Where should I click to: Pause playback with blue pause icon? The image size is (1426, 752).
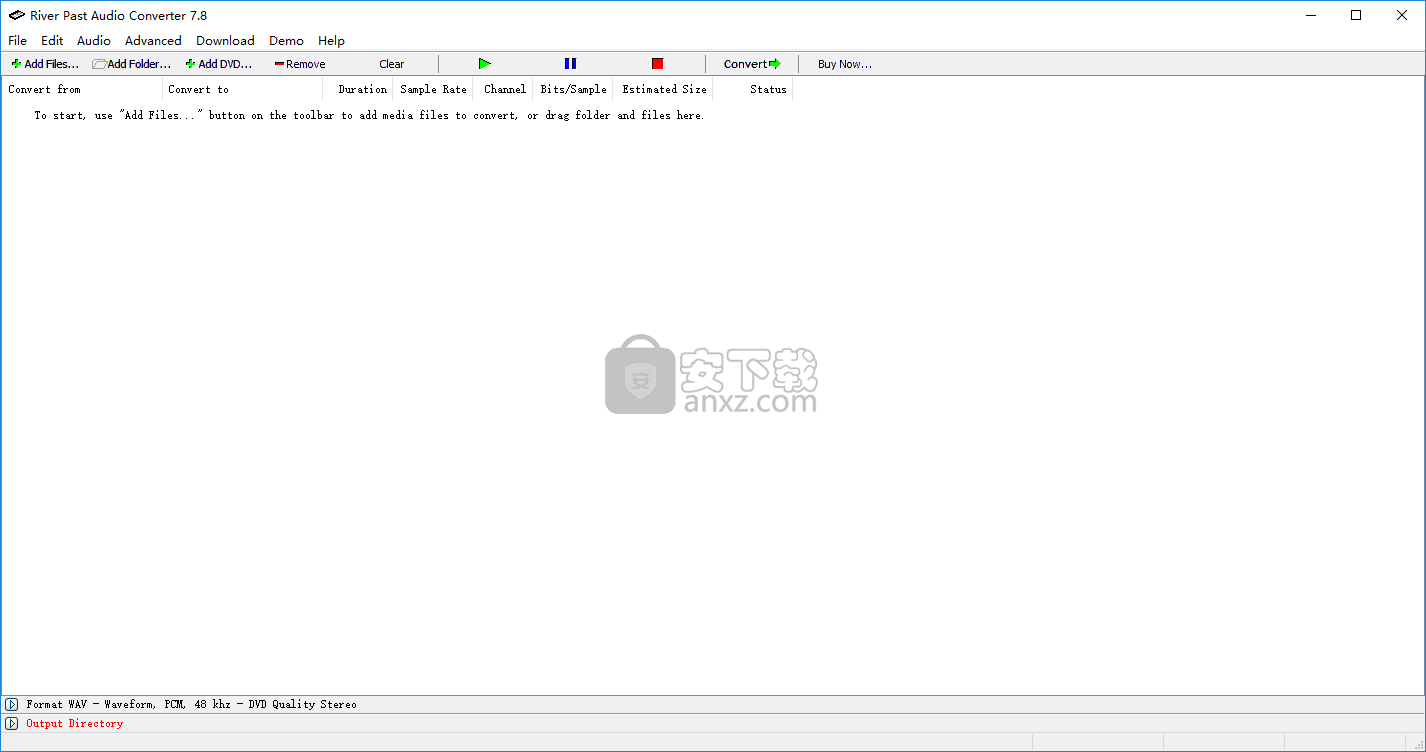point(570,64)
